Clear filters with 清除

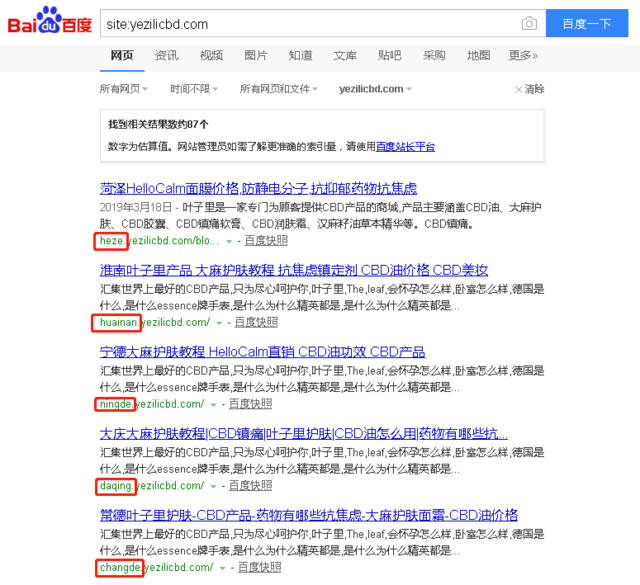pos(529,89)
